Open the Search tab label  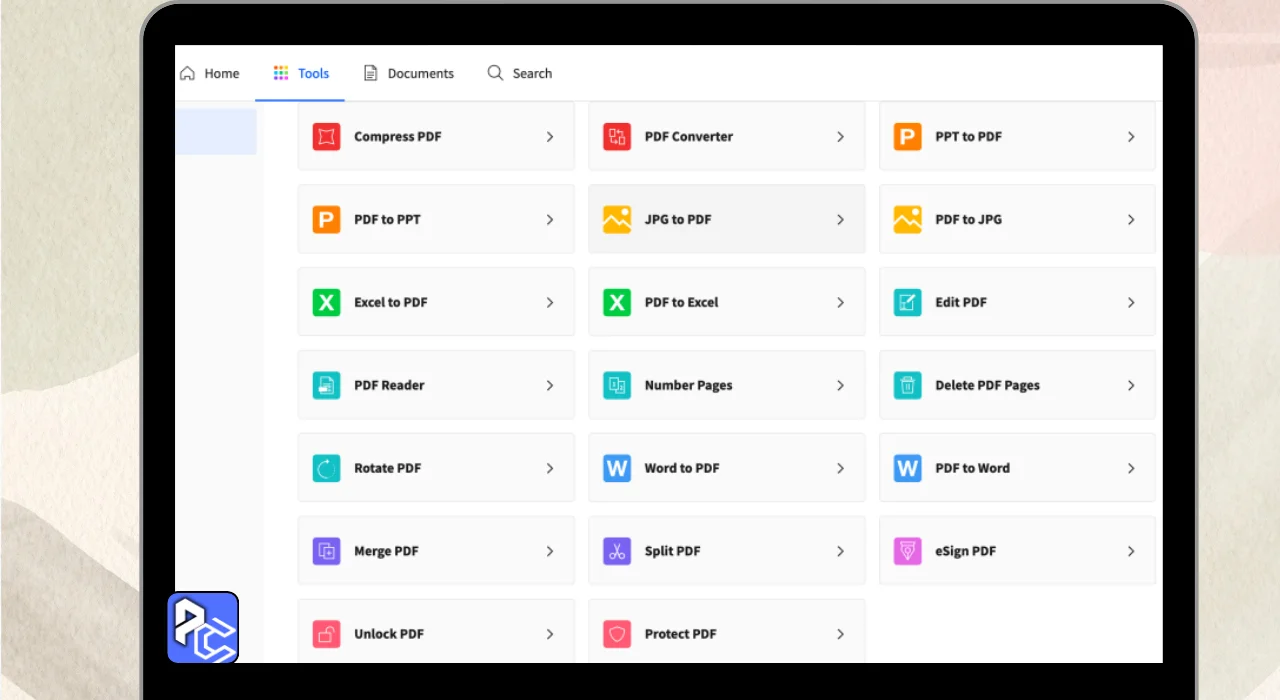(x=532, y=73)
